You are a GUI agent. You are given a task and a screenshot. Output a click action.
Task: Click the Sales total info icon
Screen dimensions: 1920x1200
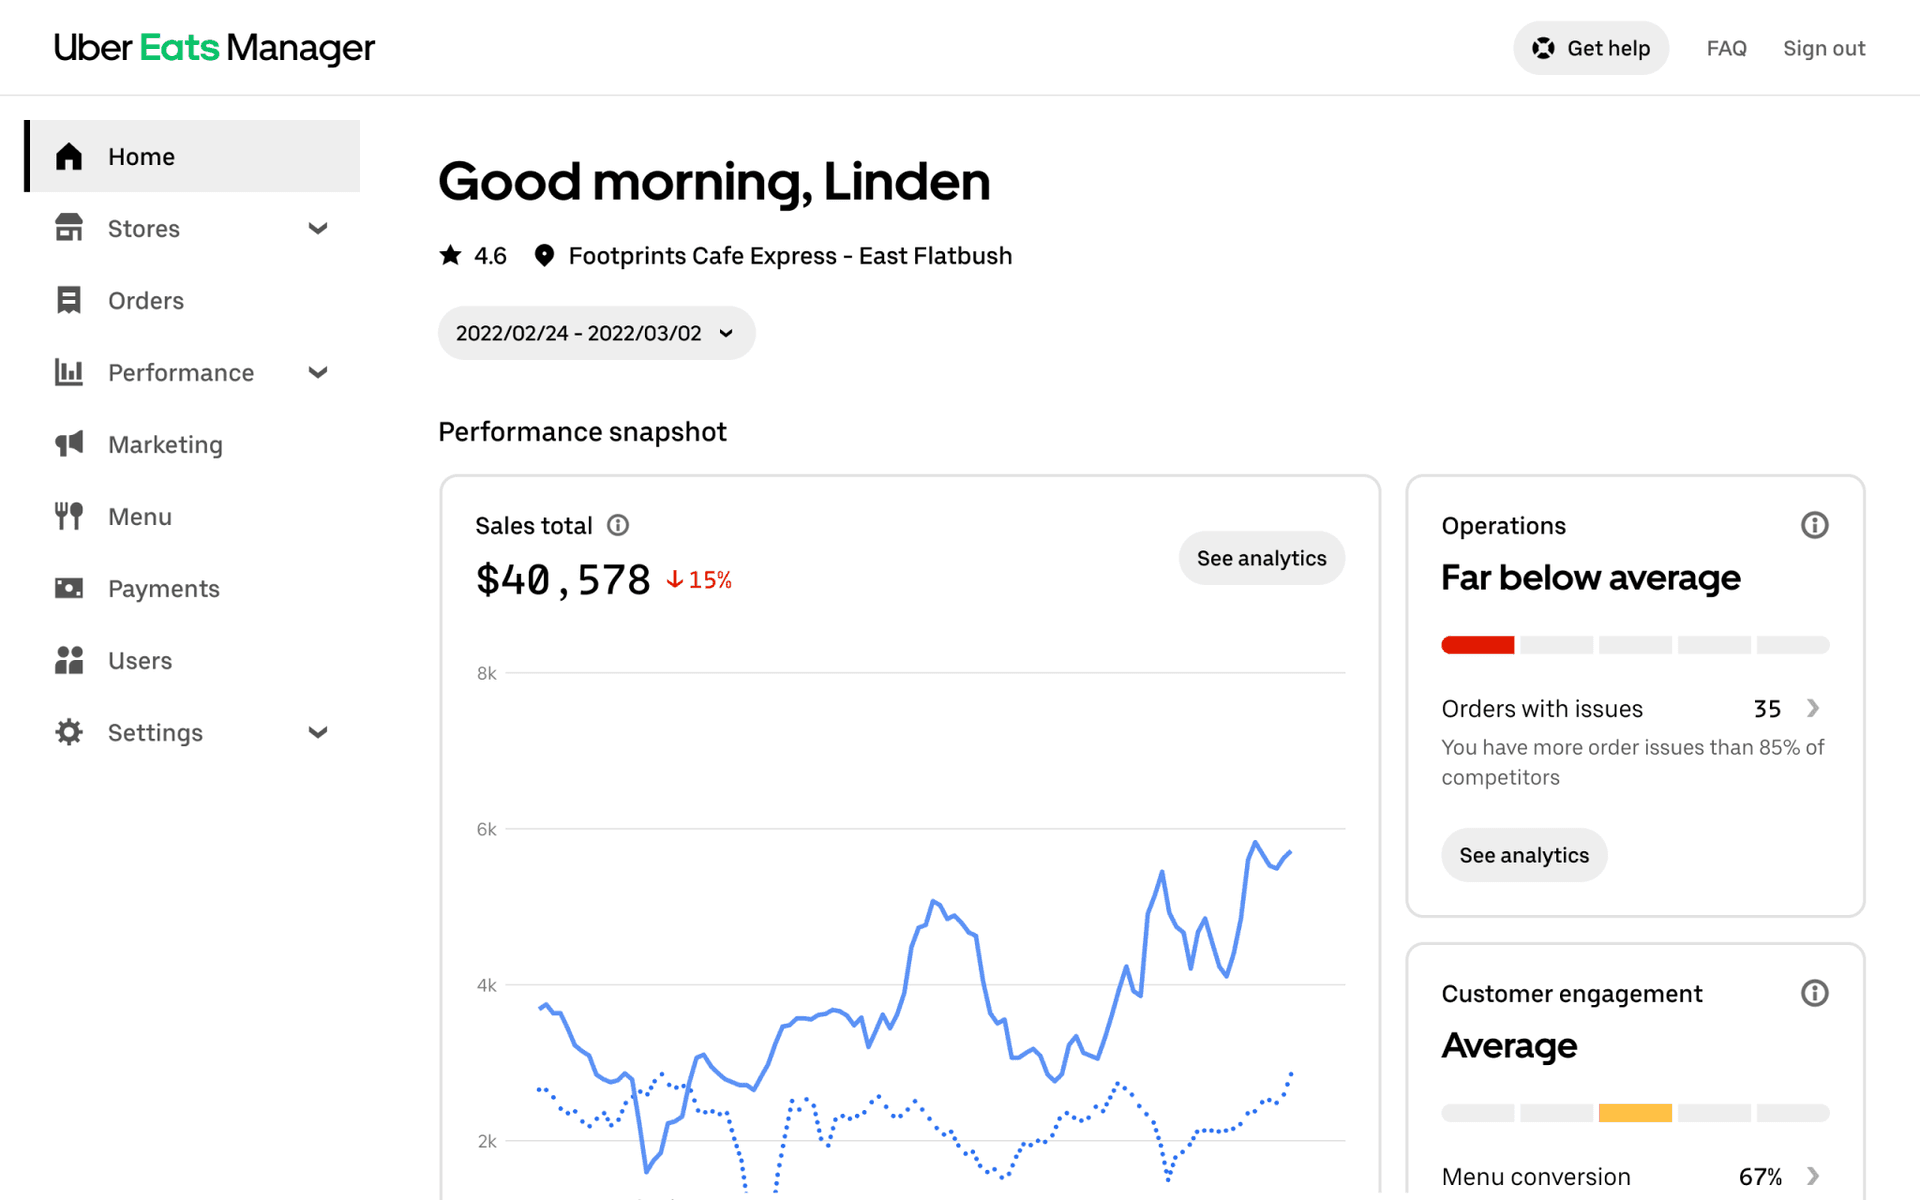click(618, 525)
